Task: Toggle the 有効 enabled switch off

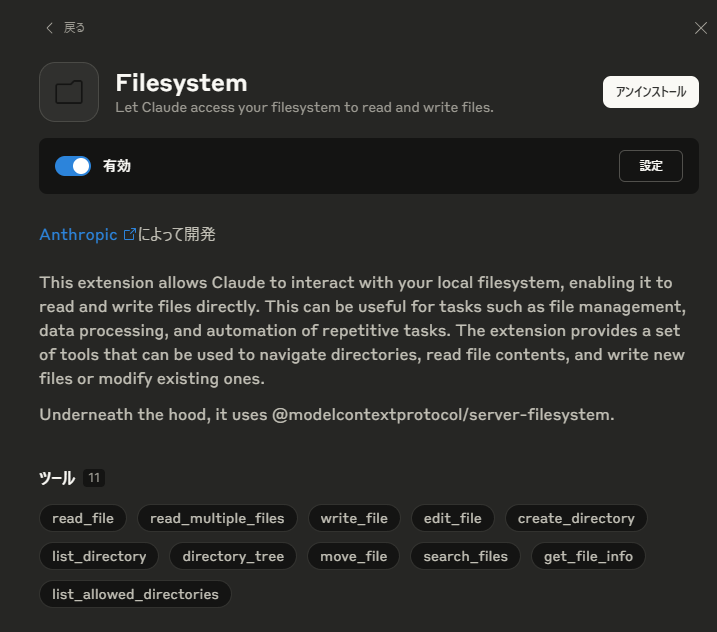Action: click(x=73, y=166)
